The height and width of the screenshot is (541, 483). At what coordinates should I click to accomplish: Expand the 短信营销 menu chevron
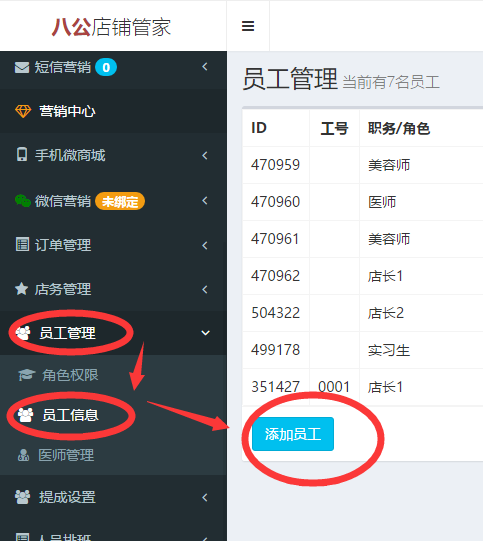[x=205, y=67]
